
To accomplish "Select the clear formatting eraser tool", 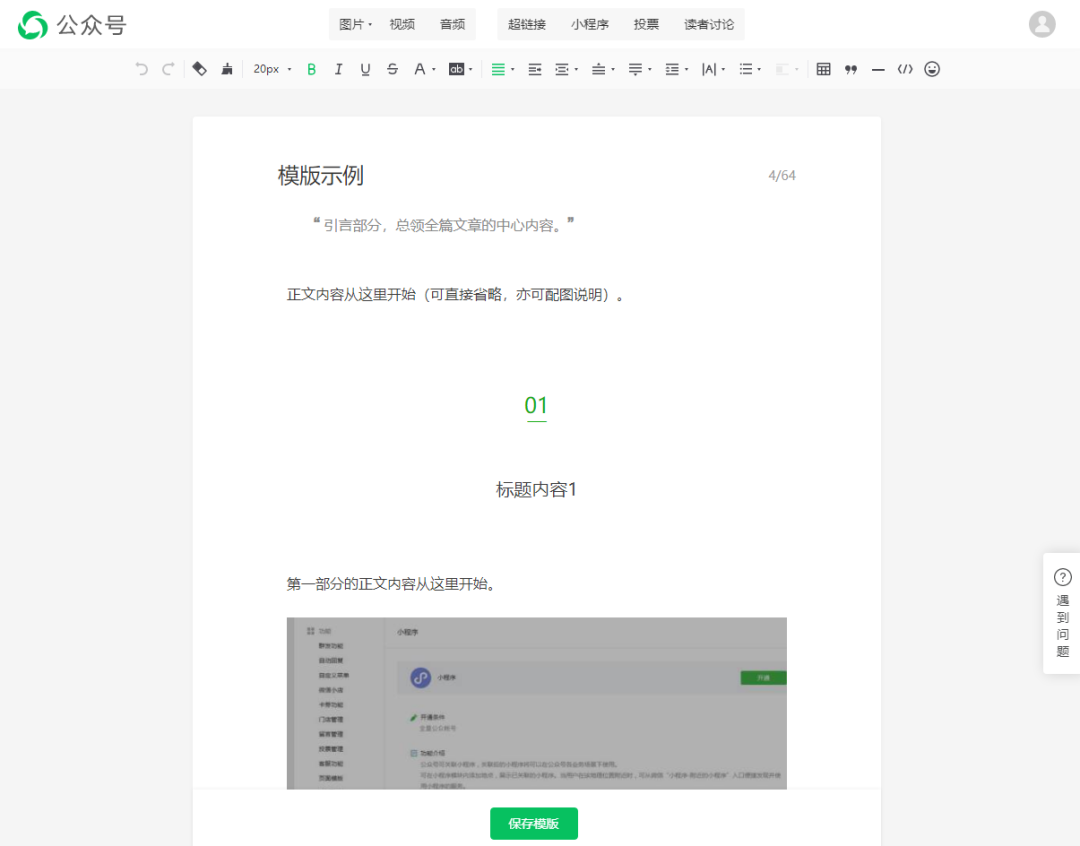I will 200,69.
